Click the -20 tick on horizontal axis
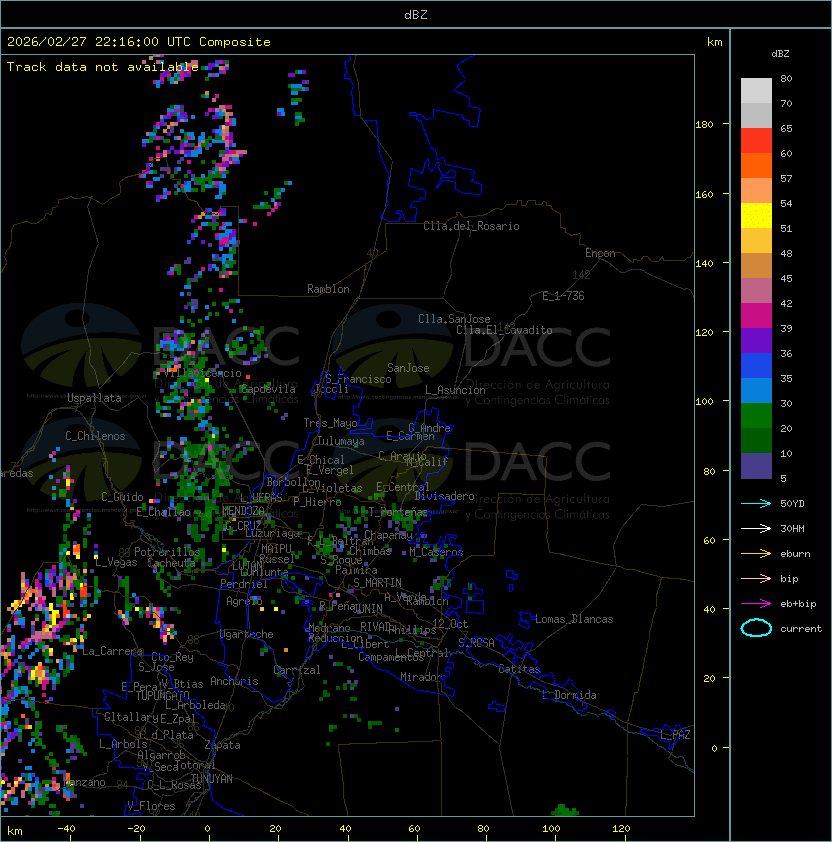 (x=136, y=829)
